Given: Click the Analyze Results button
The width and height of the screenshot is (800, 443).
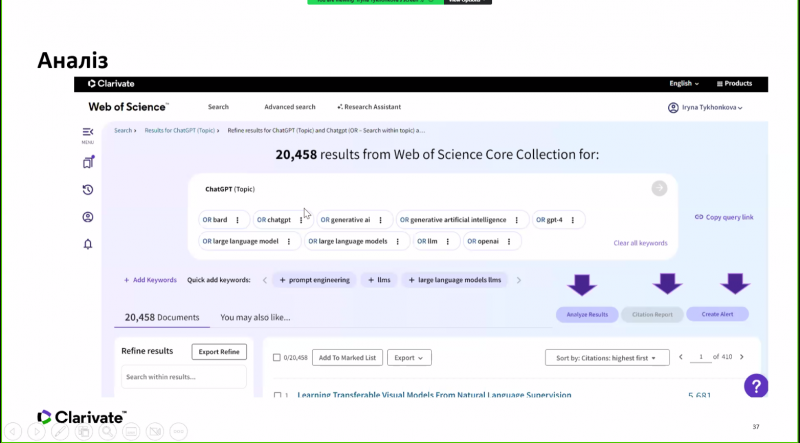Looking at the screenshot, I should 587,314.
